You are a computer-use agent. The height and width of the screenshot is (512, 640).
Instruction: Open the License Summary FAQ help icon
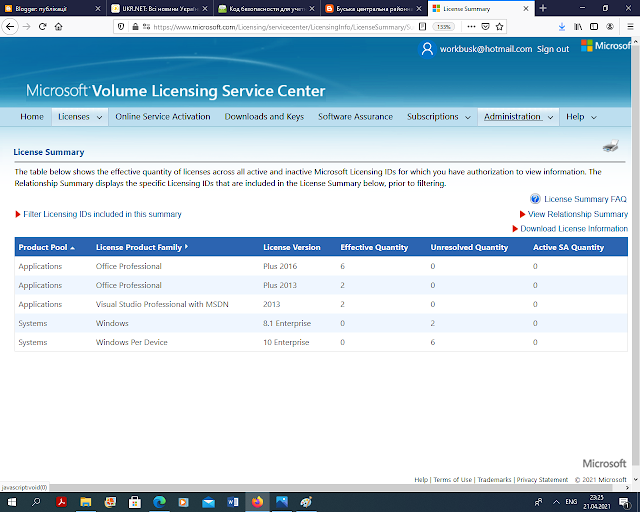[x=535, y=199]
